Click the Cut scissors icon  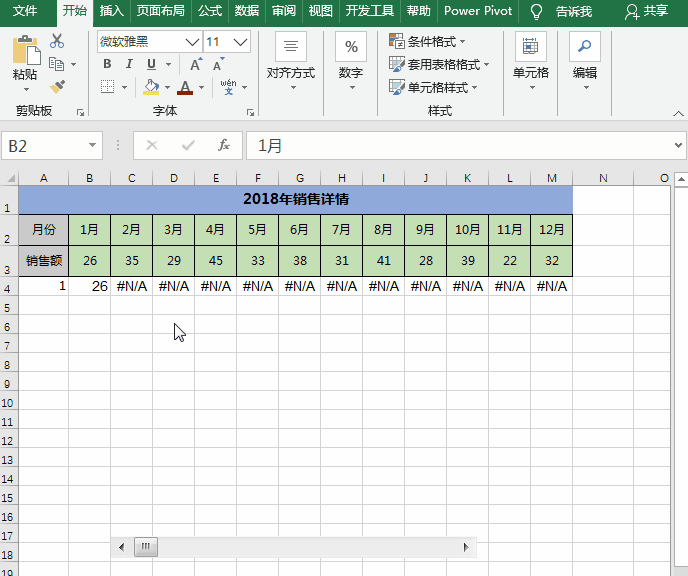(x=57, y=41)
